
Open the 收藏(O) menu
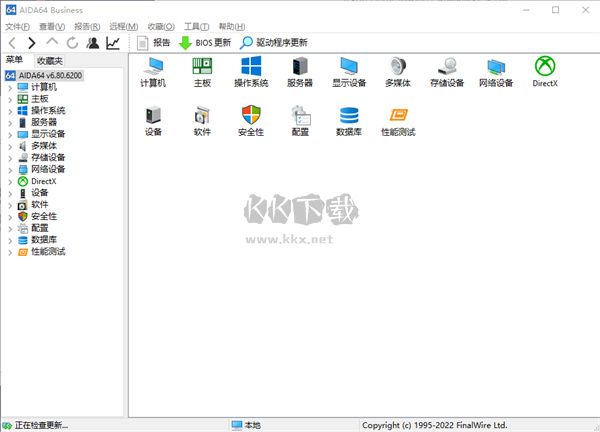[161, 26]
